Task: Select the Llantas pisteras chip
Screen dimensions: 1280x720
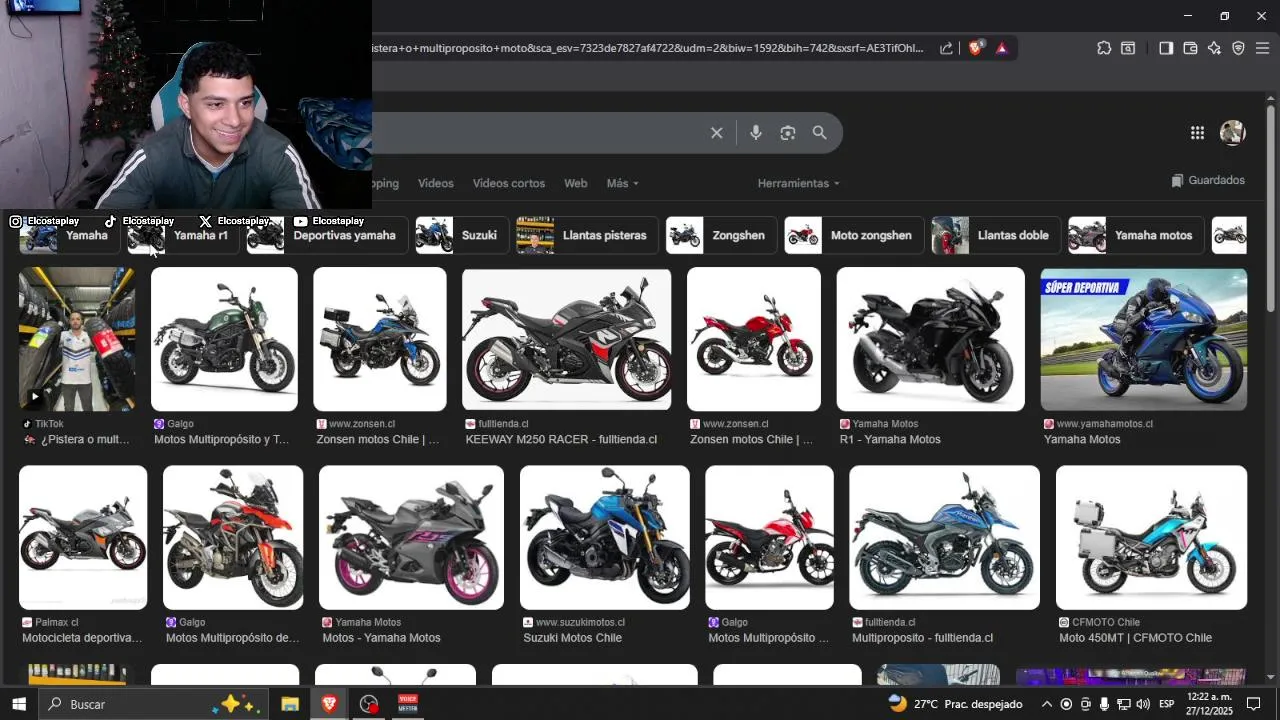Action: point(587,236)
